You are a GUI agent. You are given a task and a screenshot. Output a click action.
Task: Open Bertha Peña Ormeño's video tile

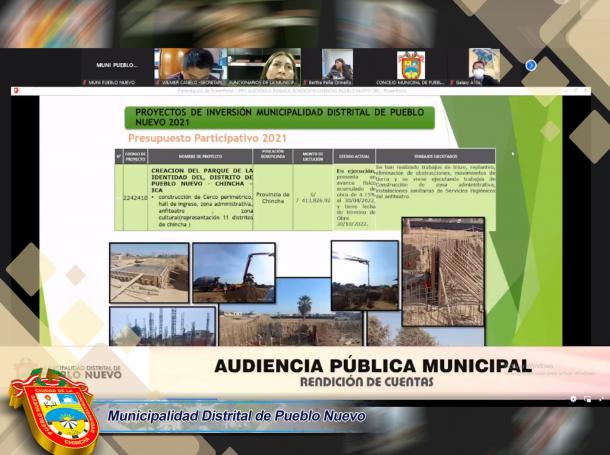tap(337, 66)
